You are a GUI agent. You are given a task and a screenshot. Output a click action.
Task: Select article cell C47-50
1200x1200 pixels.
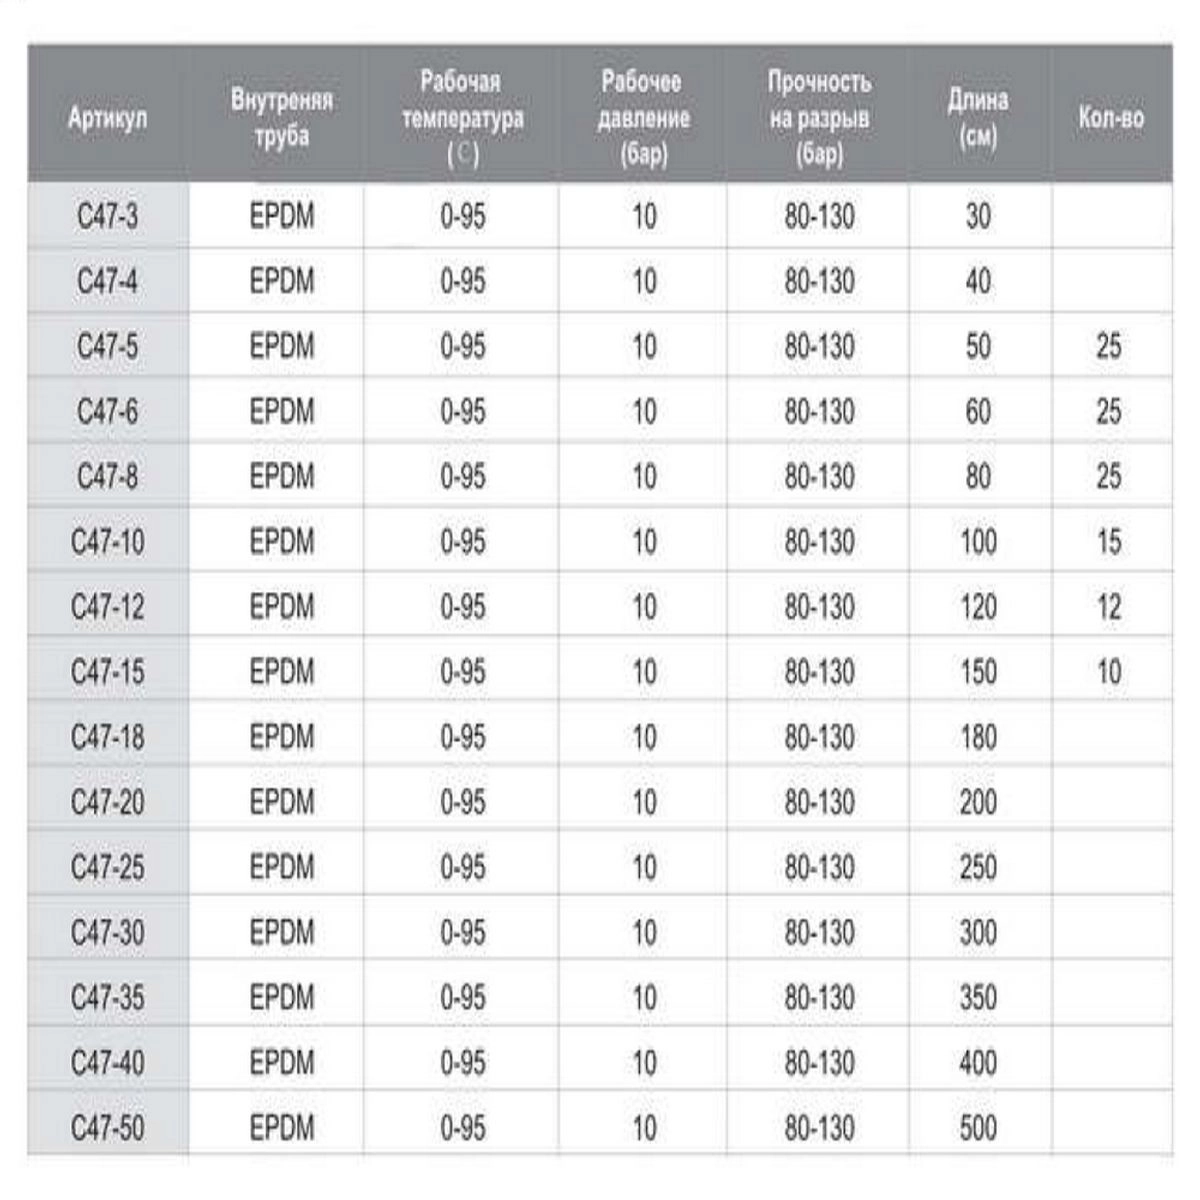click(x=108, y=1128)
